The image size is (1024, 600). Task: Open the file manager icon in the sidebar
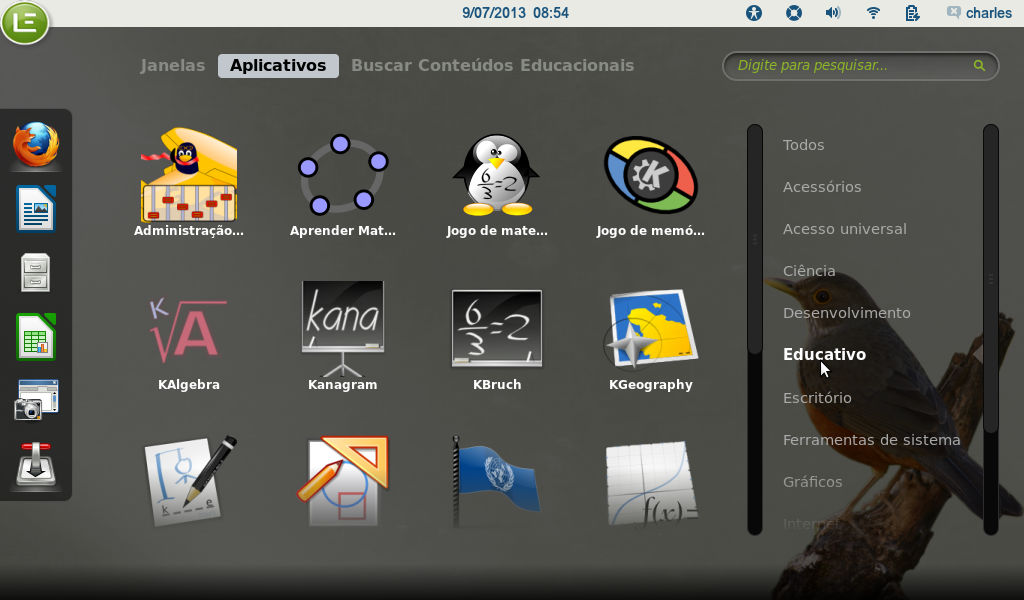35,273
